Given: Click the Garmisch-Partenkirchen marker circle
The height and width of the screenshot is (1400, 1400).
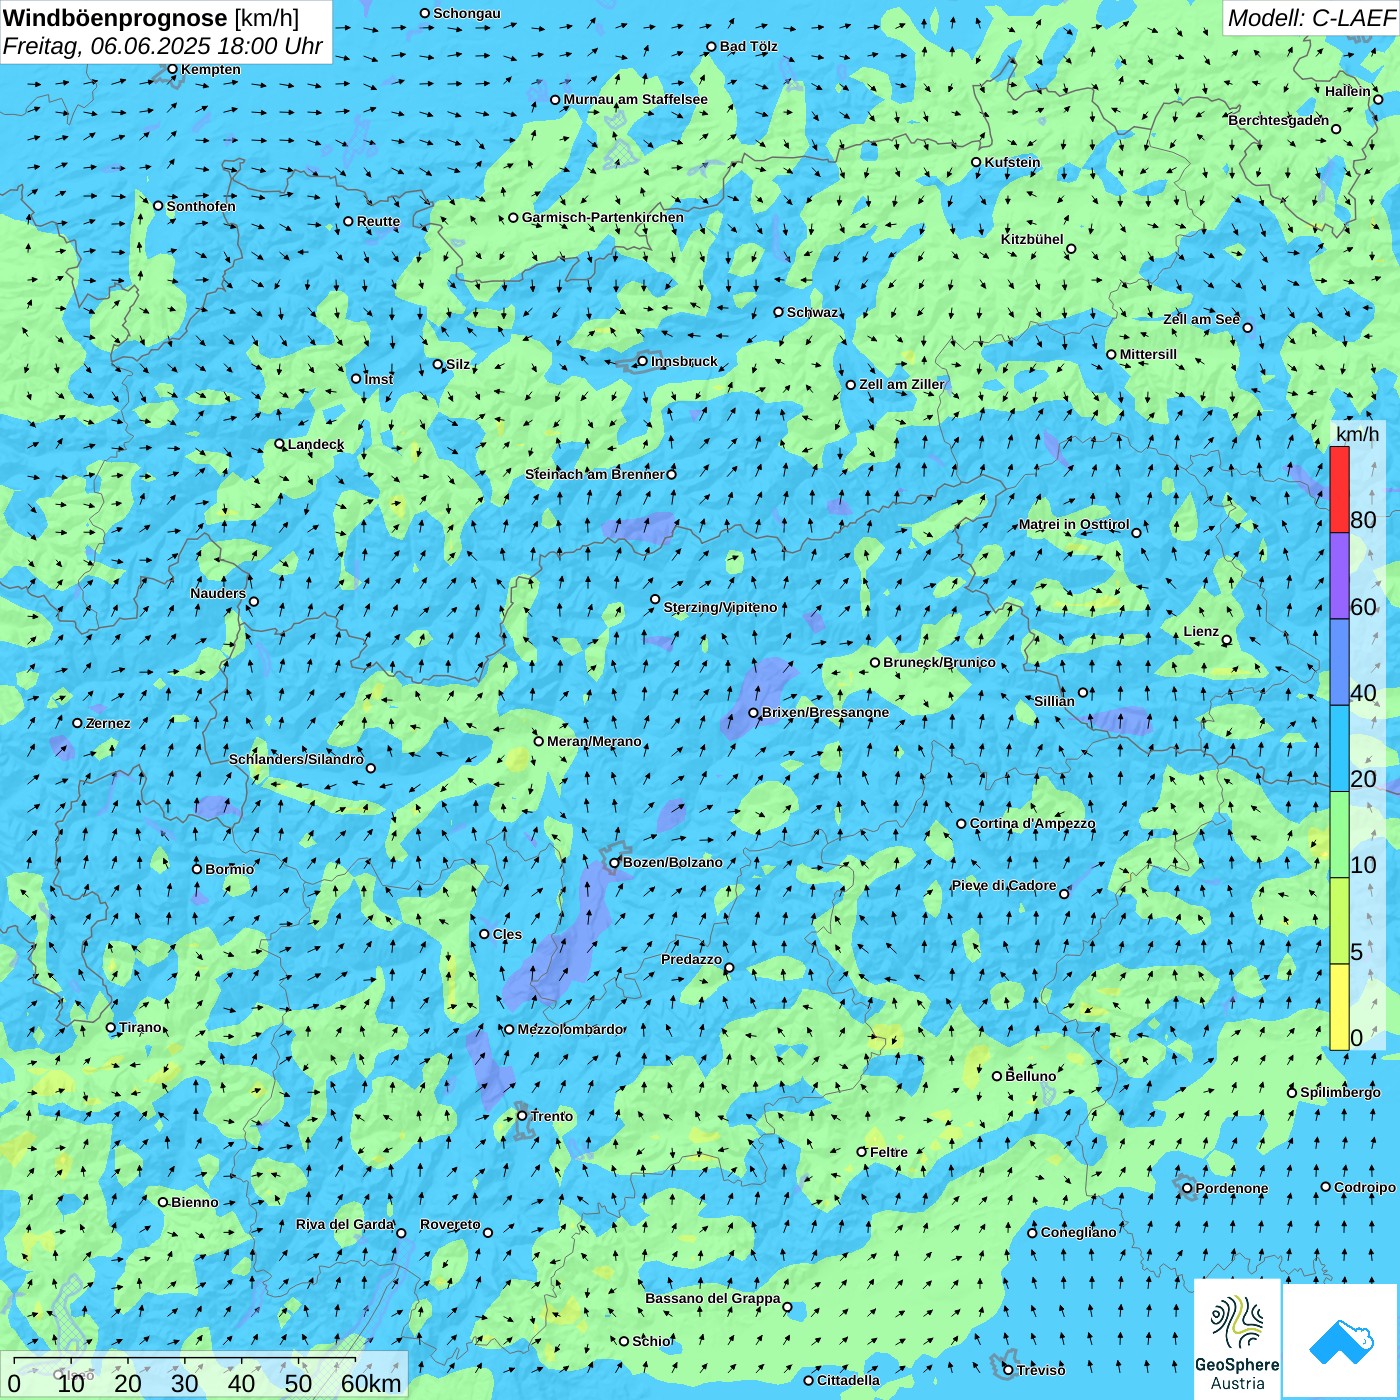Looking at the screenshot, I should coord(513,217).
